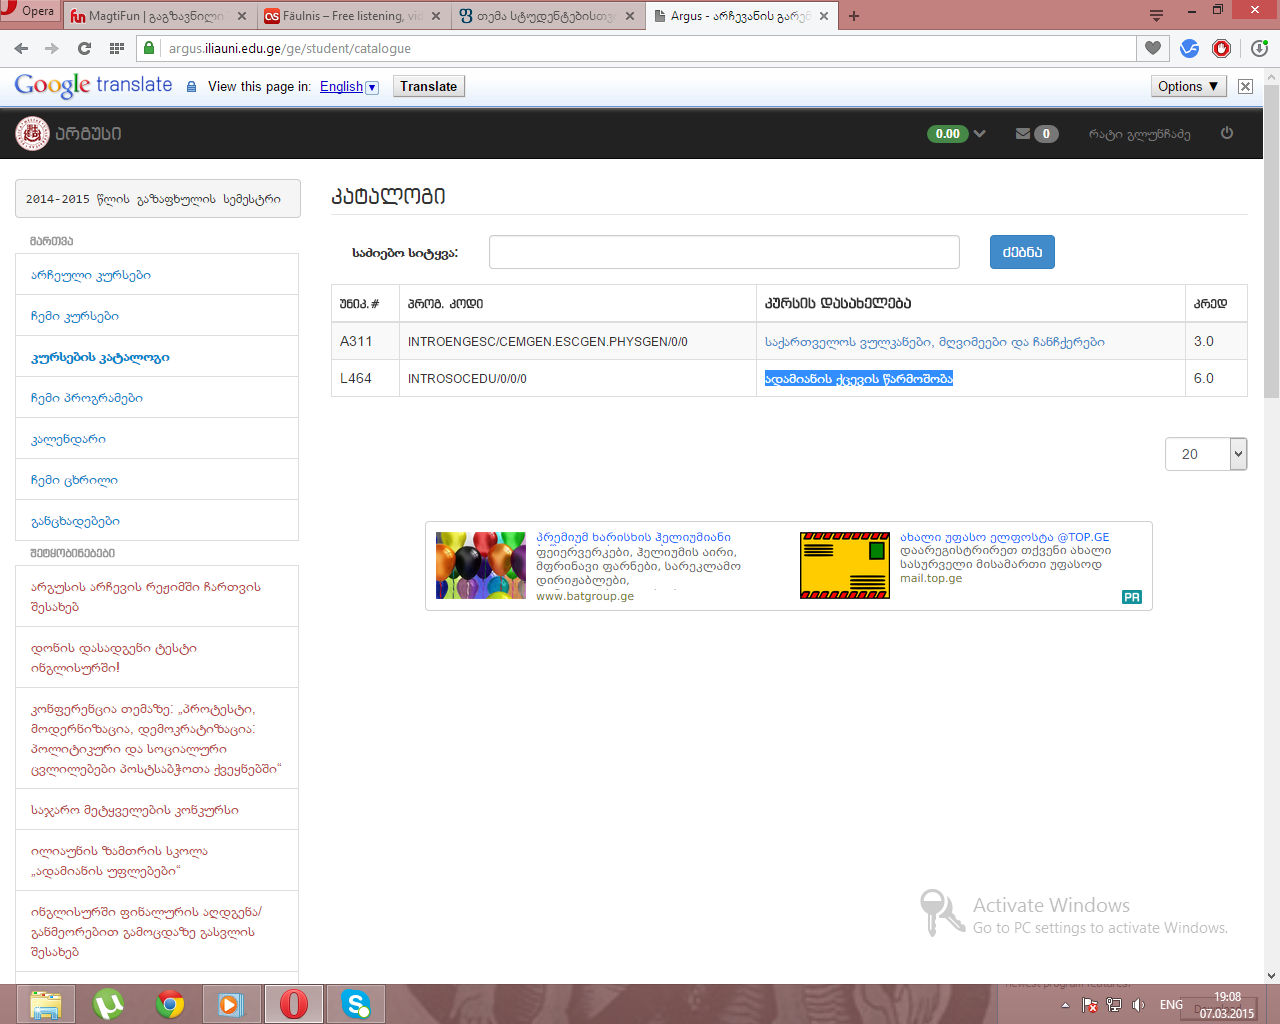Open the course link in row A311
1280x1024 pixels.
tap(934, 342)
